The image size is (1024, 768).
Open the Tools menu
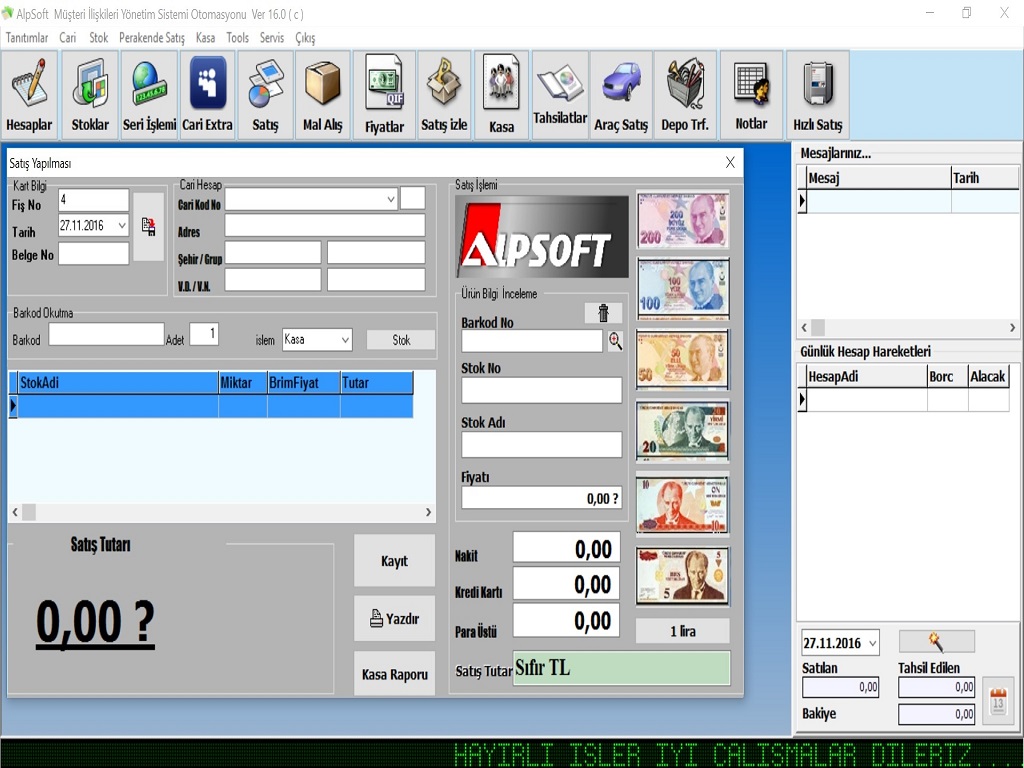238,38
